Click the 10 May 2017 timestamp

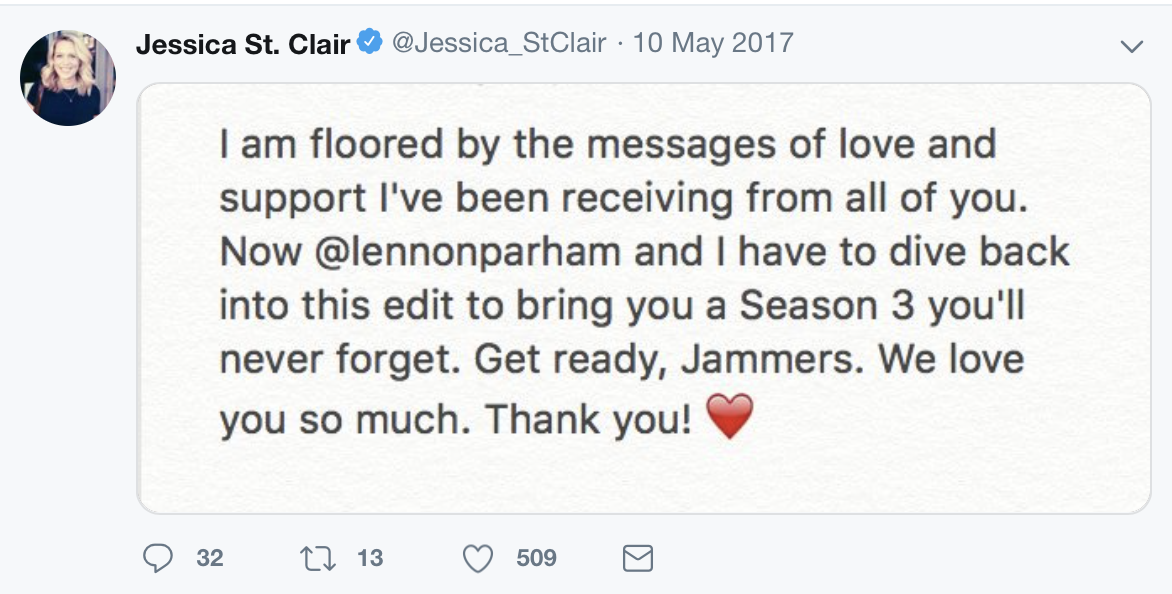point(713,43)
